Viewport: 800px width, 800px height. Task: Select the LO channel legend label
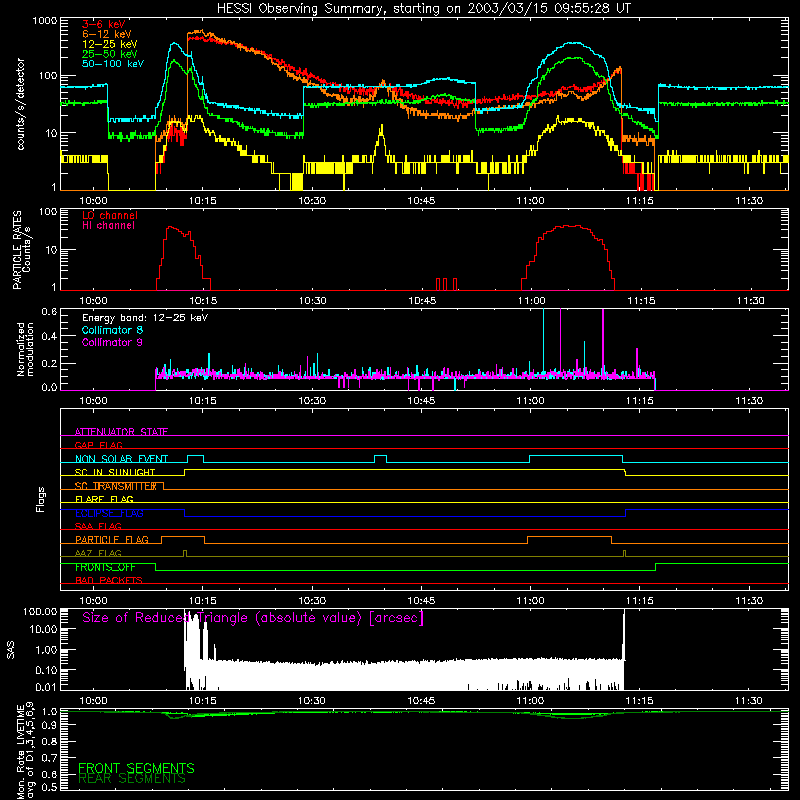(110, 215)
